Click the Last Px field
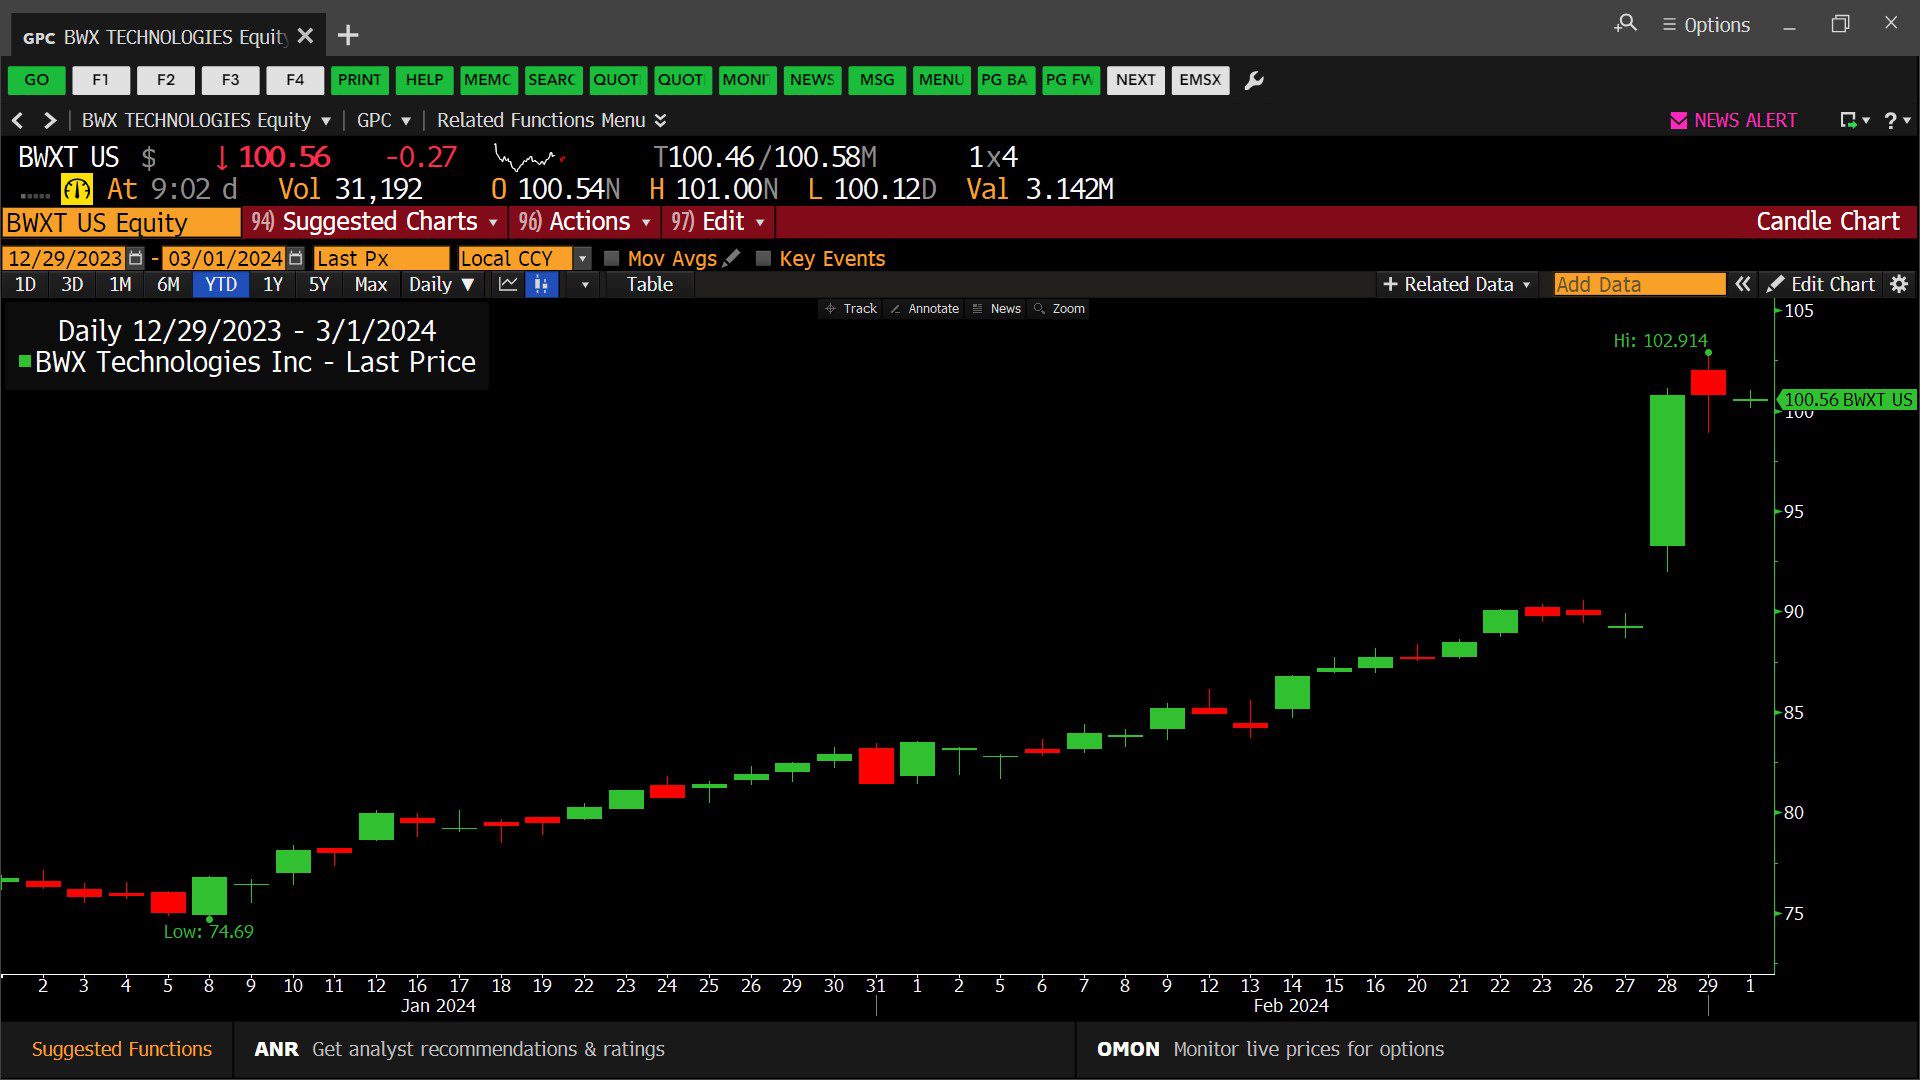Viewport: 1920px width, 1080px height. (381, 259)
